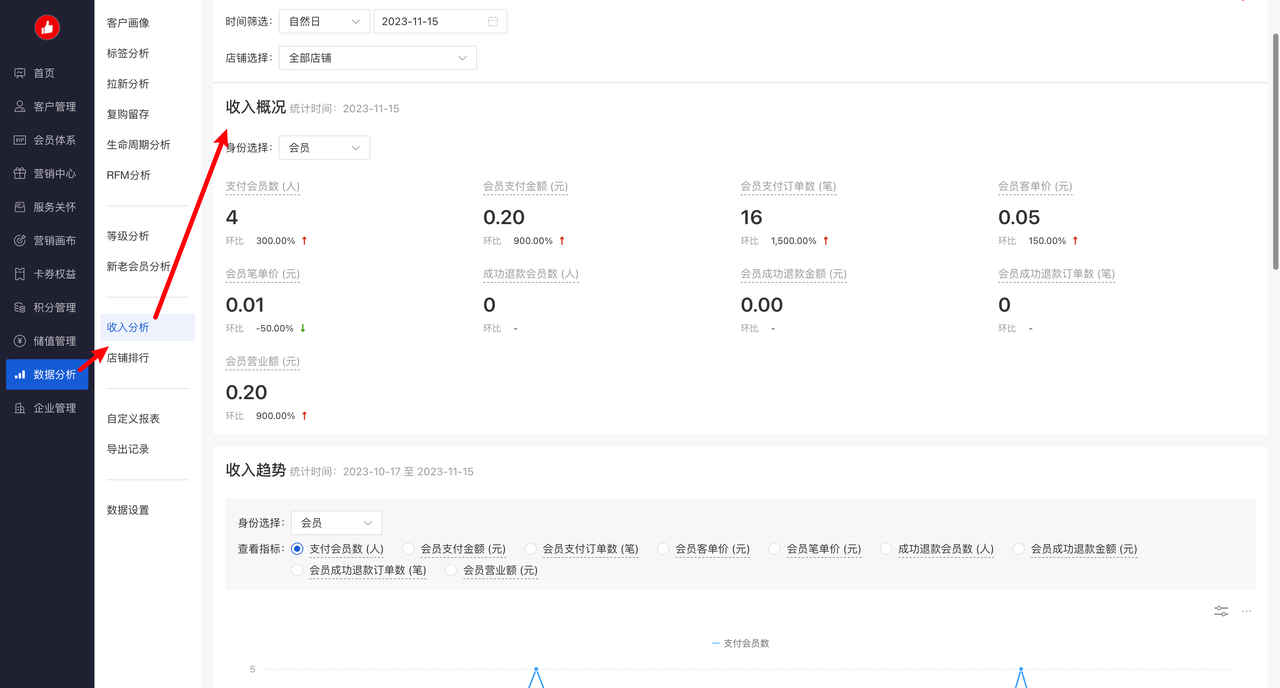Click calendar icon in date field
1280x688 pixels.
(x=493, y=21)
